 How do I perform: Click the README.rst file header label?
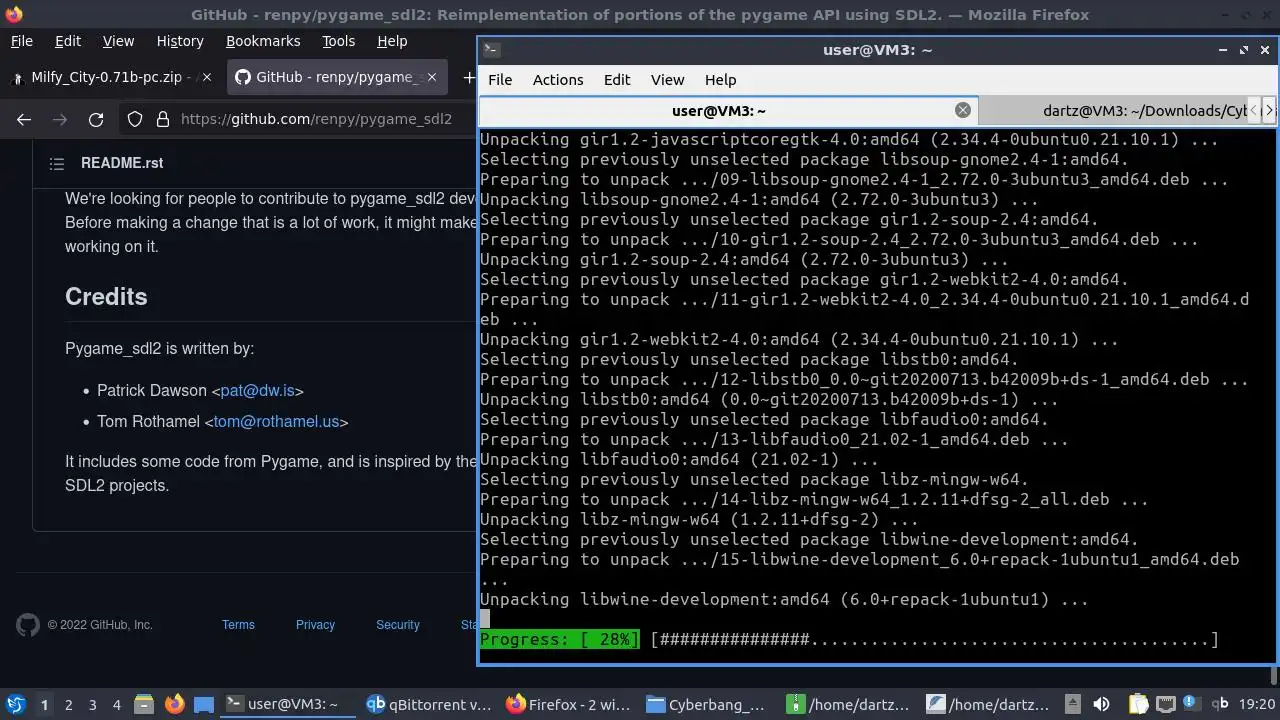coord(122,163)
